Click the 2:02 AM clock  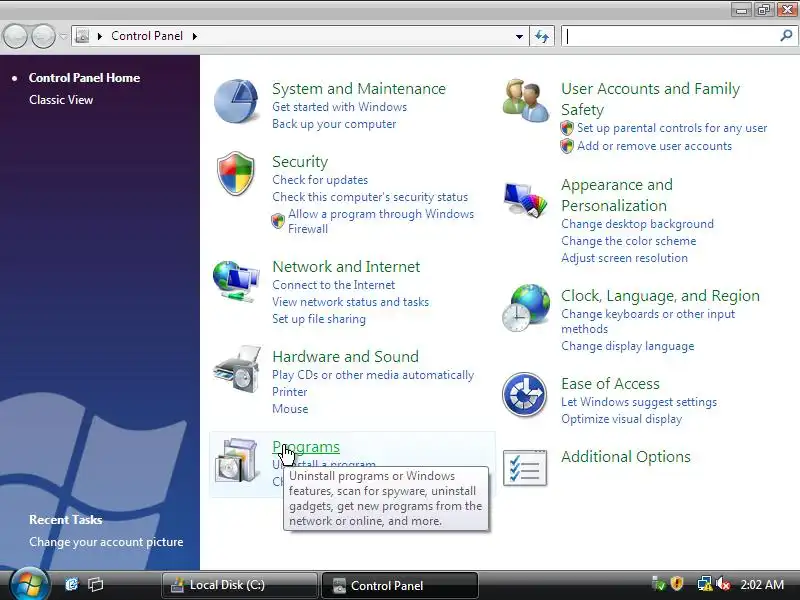click(762, 584)
